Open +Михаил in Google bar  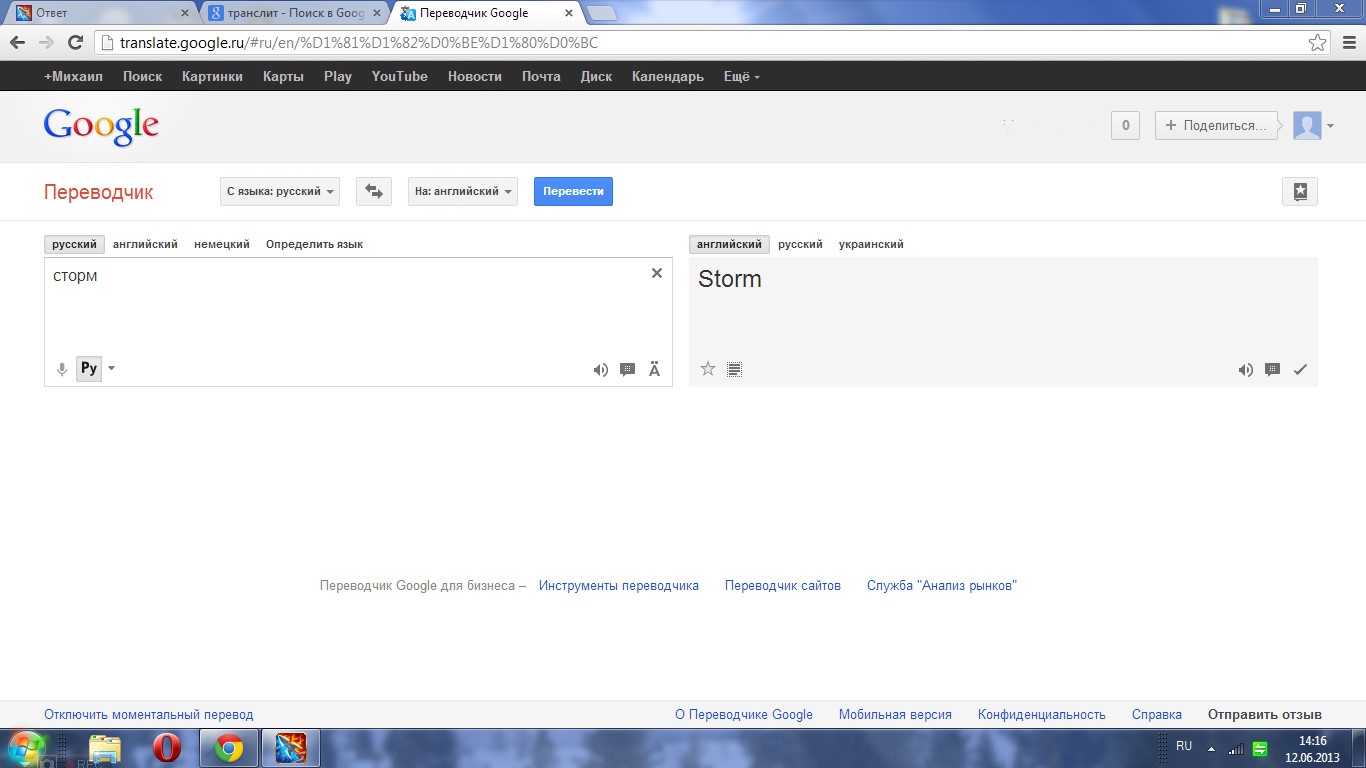tap(73, 77)
